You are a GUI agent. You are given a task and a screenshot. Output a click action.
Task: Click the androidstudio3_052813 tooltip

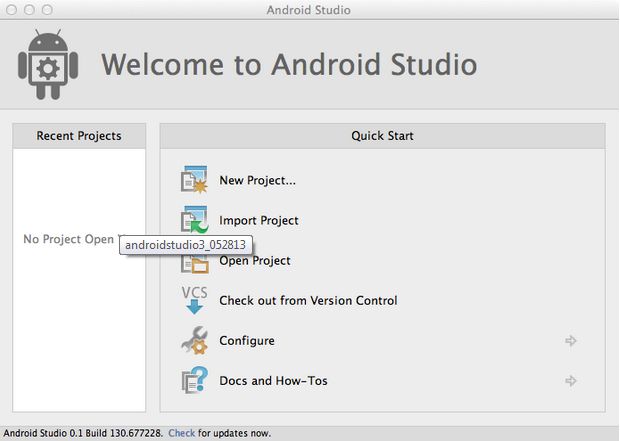185,245
